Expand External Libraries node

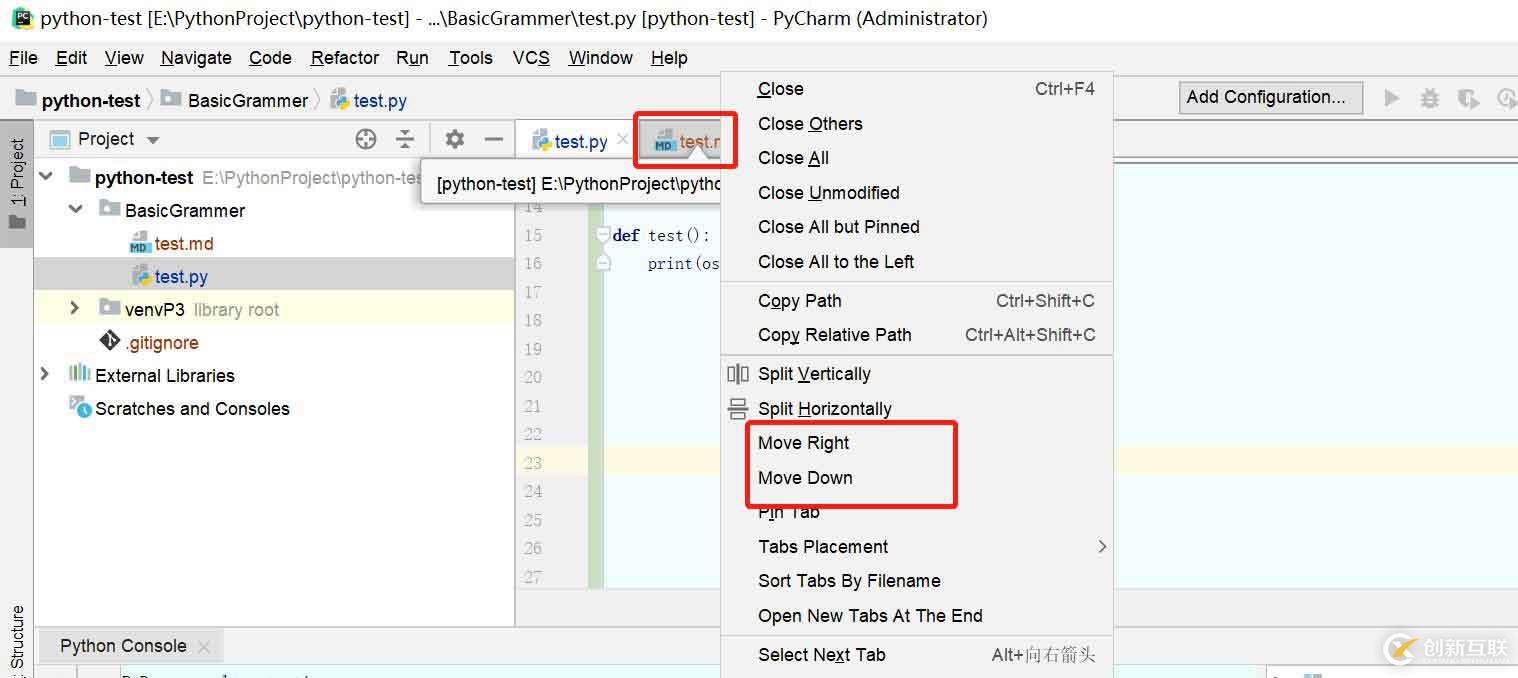point(44,374)
